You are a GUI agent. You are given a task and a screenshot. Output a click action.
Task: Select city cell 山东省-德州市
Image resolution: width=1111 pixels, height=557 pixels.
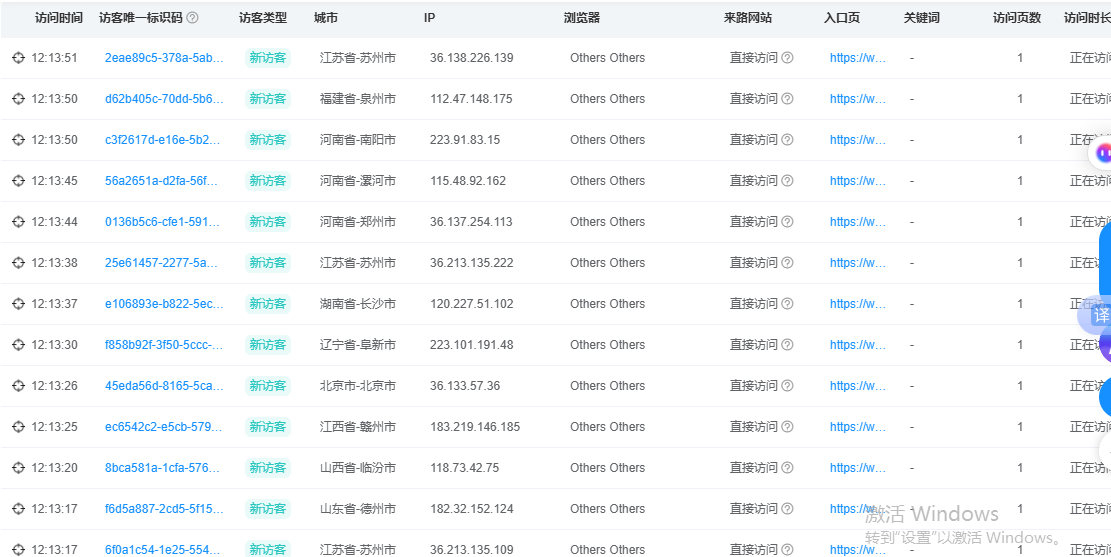(x=358, y=509)
